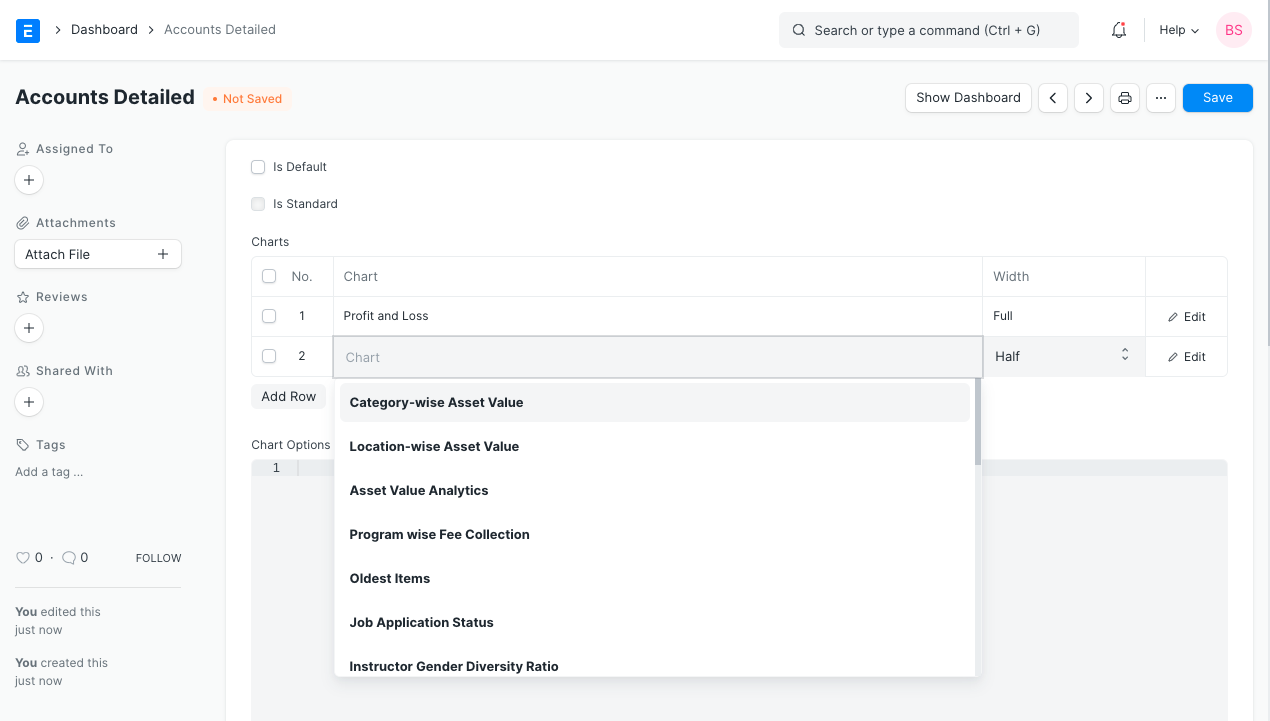Navigate to Dashboard in the breadcrumb
The height and width of the screenshot is (721, 1270).
[104, 29]
